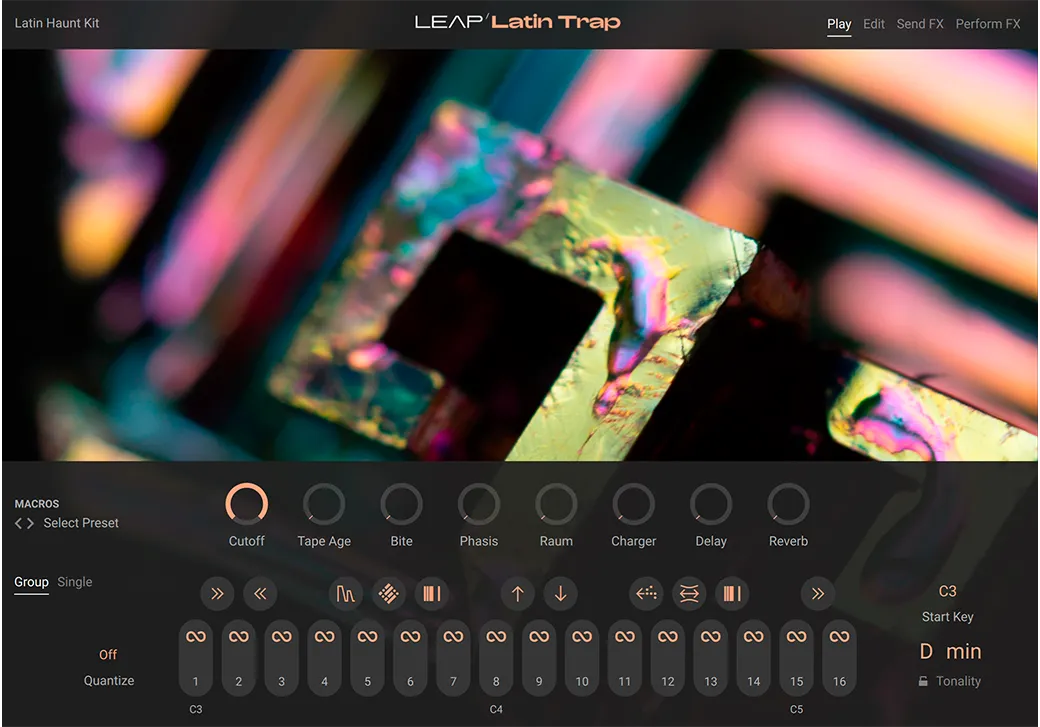Click the envelope shape icon above pad 4
This screenshot has height=727, width=1040.
(x=346, y=594)
